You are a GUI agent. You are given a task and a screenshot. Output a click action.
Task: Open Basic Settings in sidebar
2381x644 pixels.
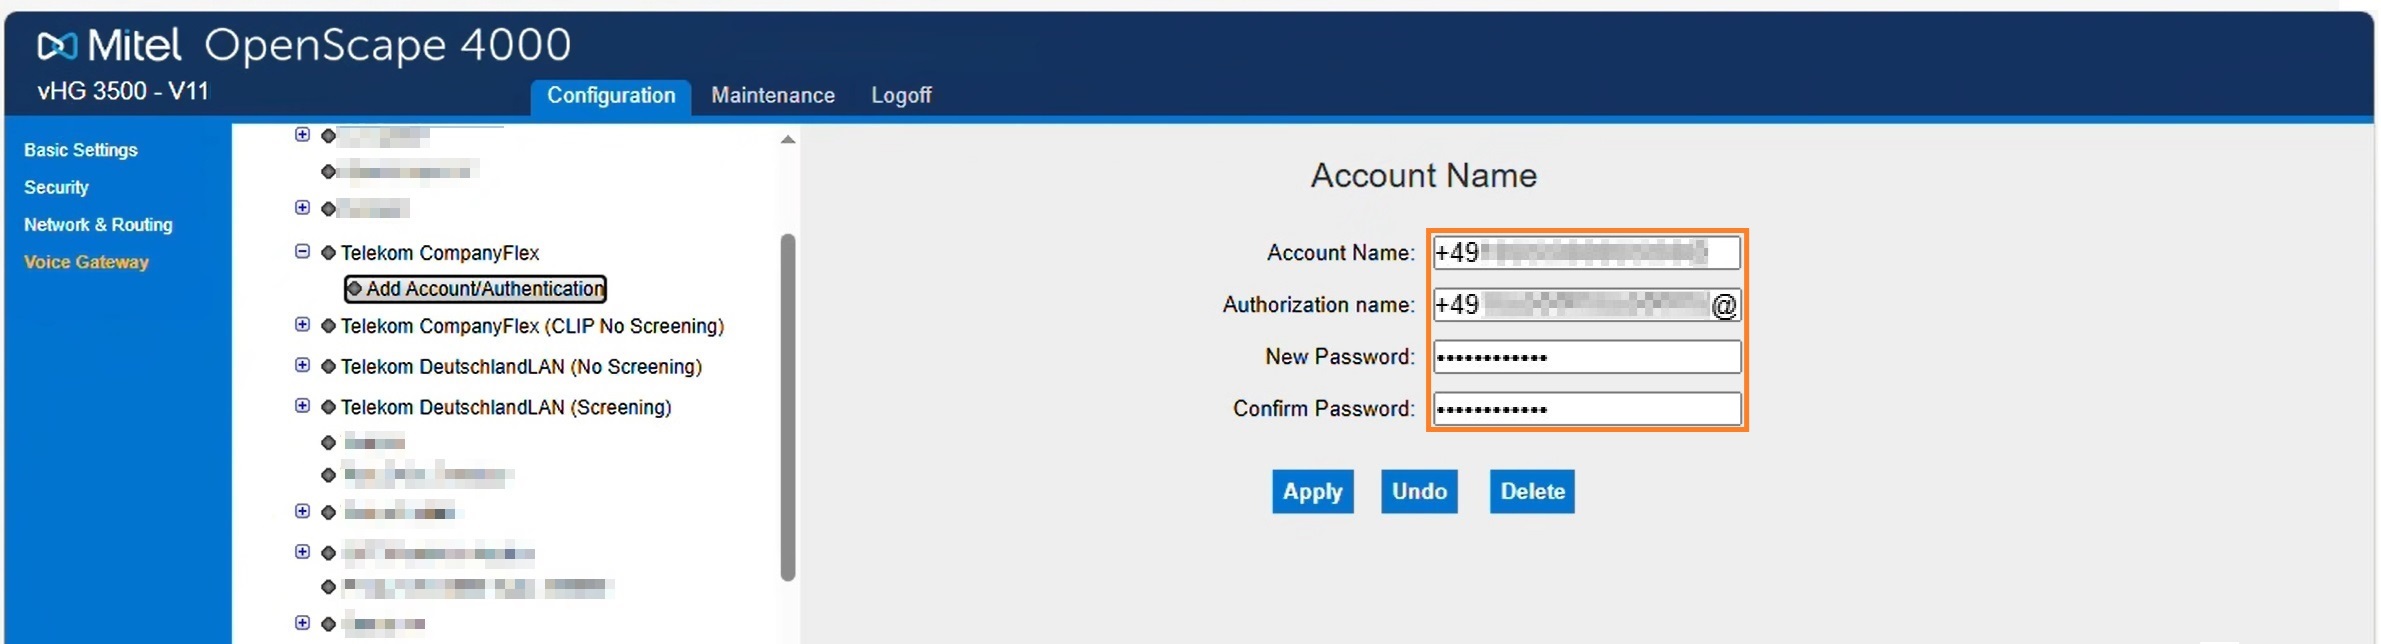[81, 150]
